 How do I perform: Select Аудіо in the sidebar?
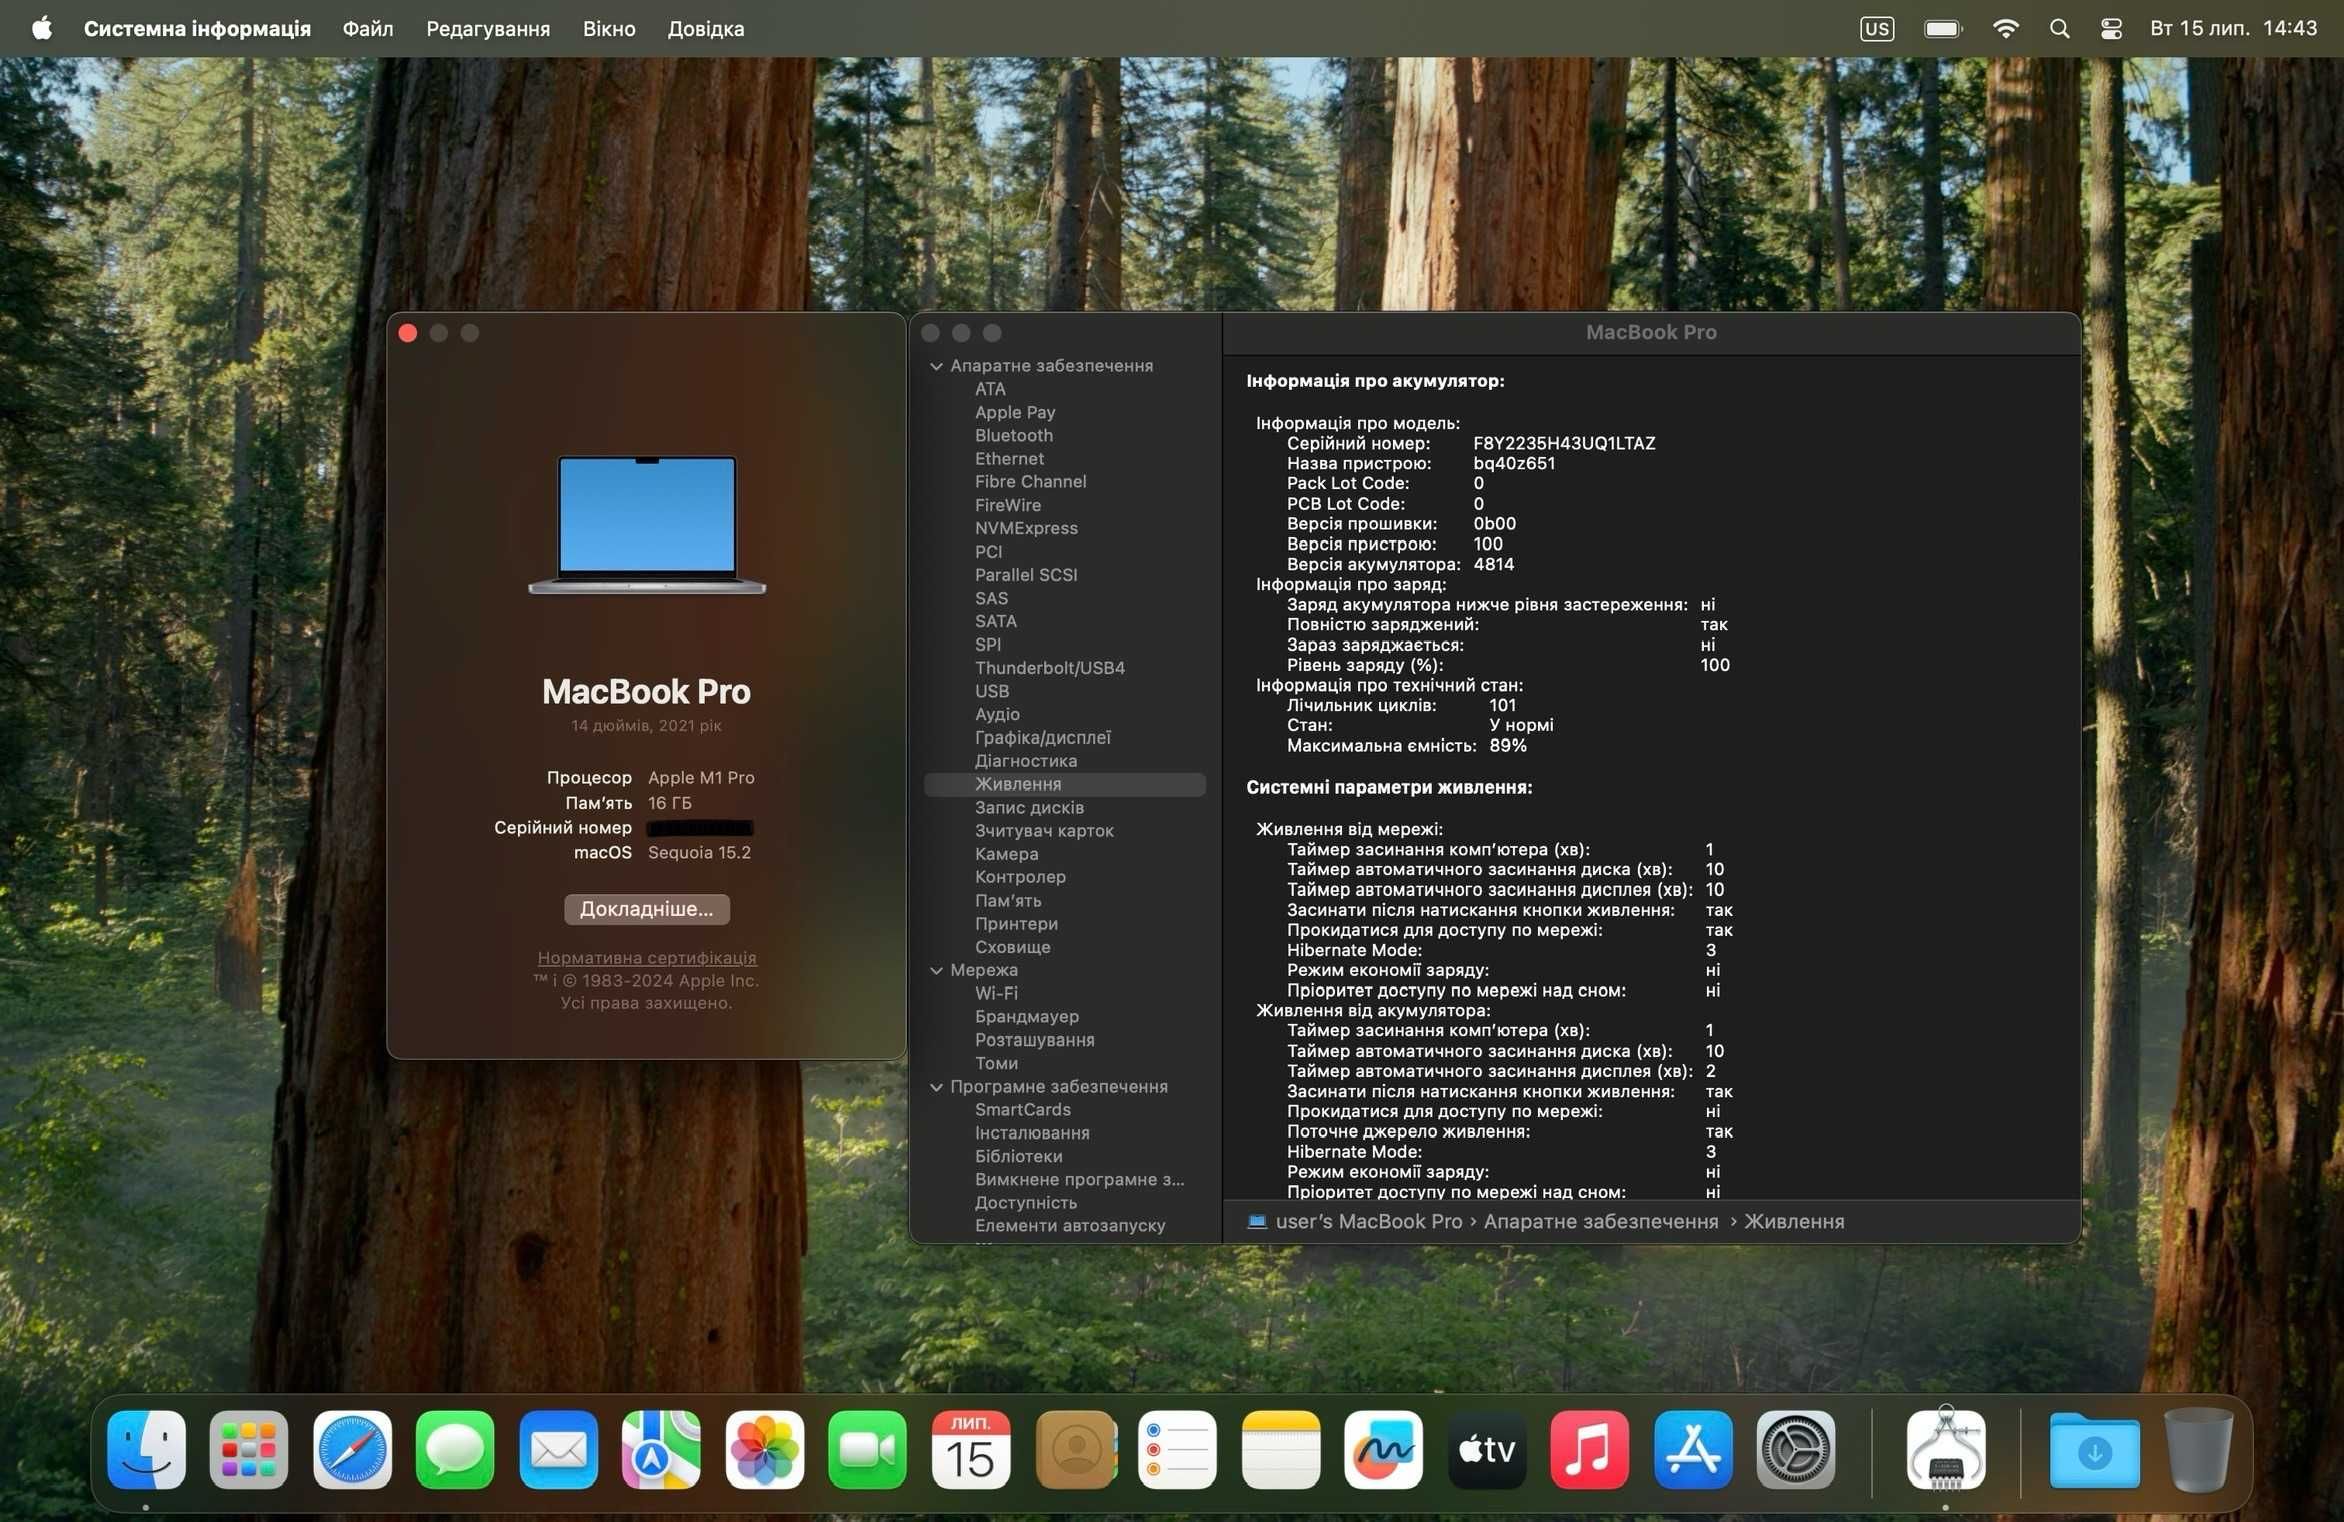pos(997,714)
